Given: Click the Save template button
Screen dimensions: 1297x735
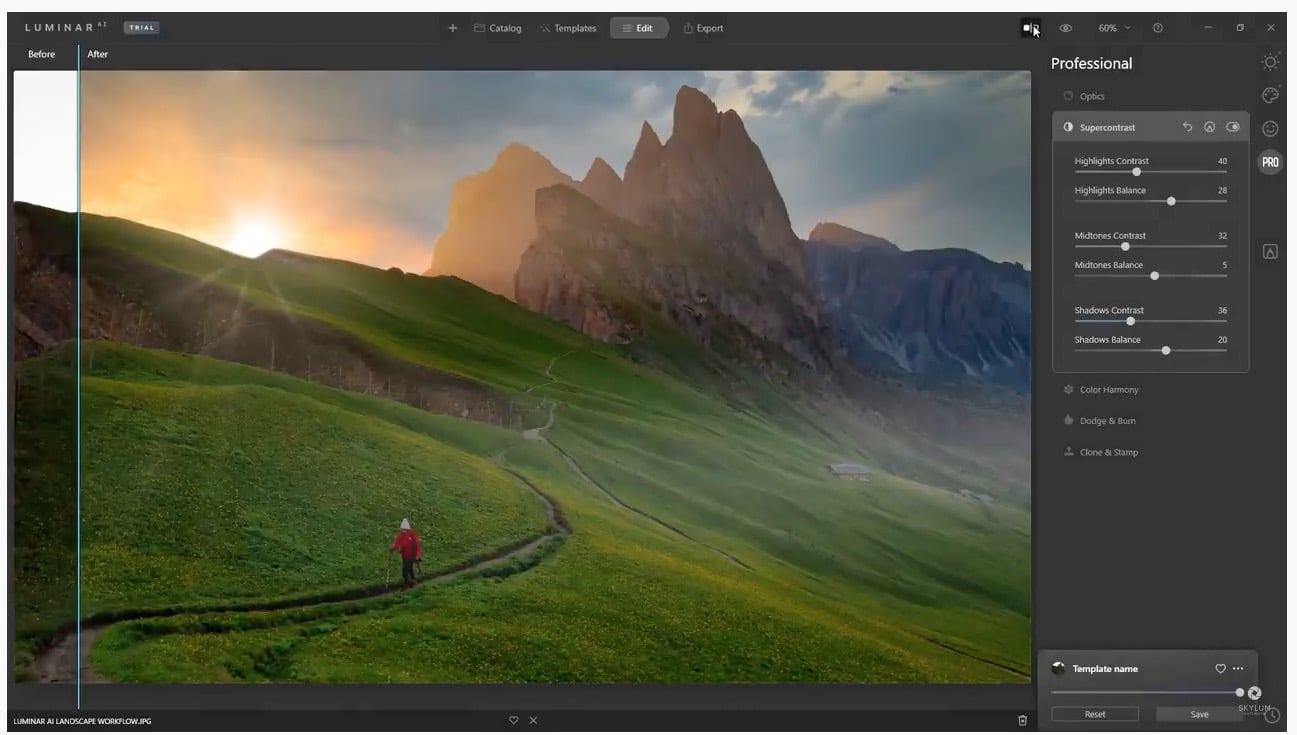Looking at the screenshot, I should coord(1199,714).
